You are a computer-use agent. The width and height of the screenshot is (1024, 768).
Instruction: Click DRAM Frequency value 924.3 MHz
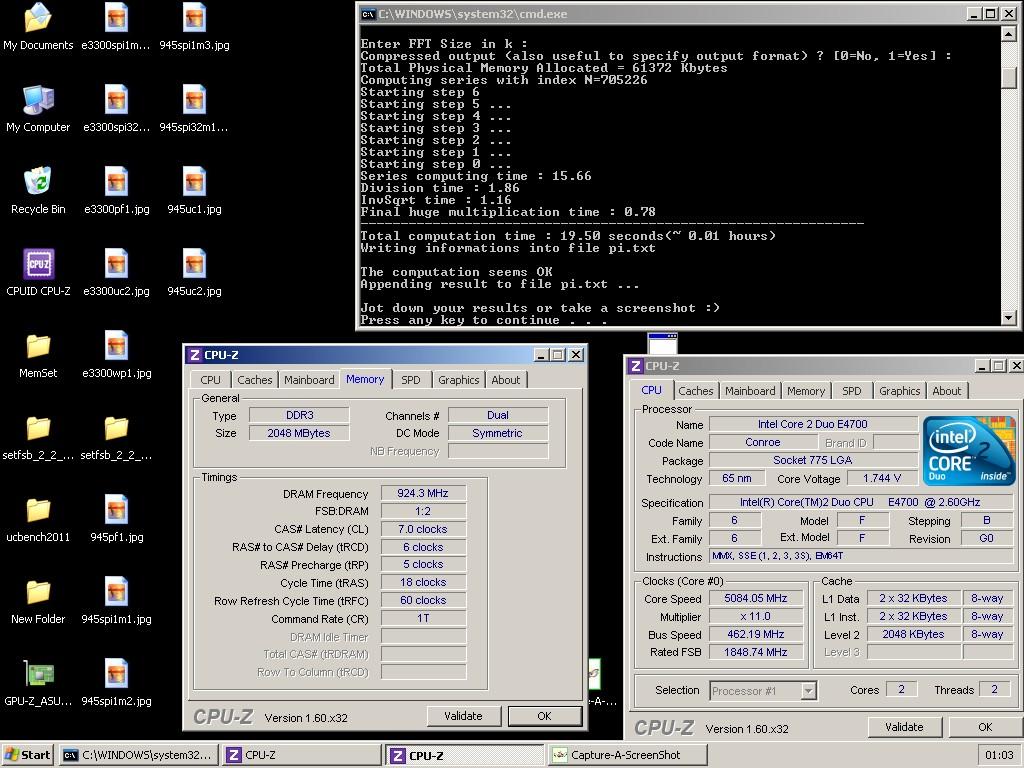click(423, 494)
